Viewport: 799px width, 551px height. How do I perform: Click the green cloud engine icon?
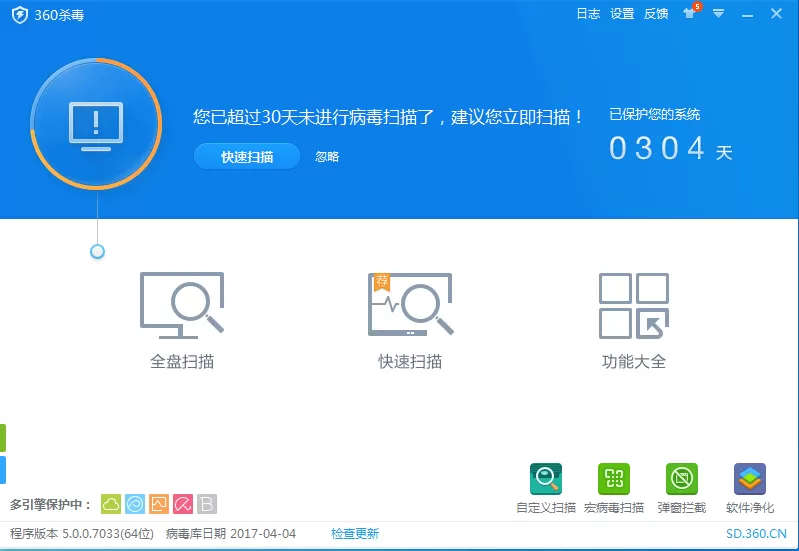point(111,504)
